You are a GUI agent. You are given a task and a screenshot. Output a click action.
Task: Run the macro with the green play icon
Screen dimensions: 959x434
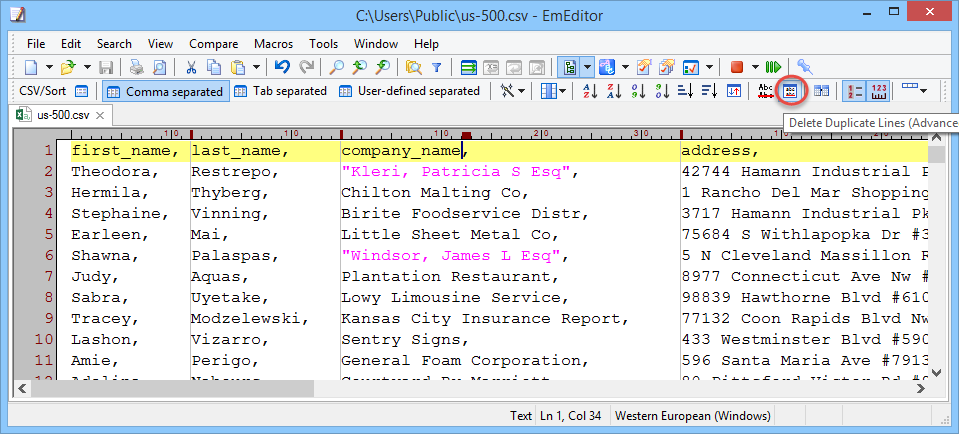(x=773, y=67)
